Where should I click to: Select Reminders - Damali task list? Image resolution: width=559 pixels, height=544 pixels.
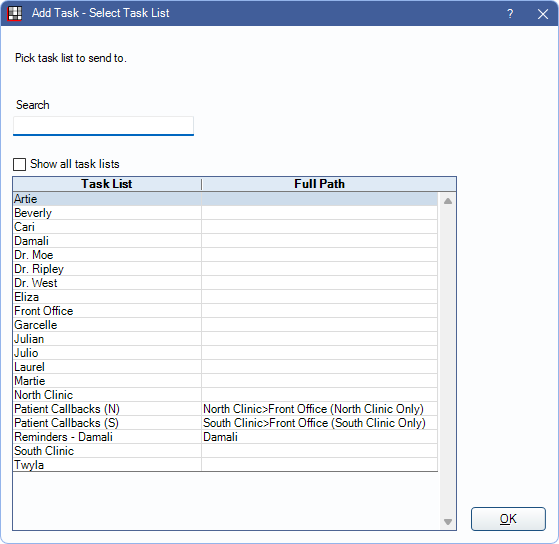(x=225, y=437)
